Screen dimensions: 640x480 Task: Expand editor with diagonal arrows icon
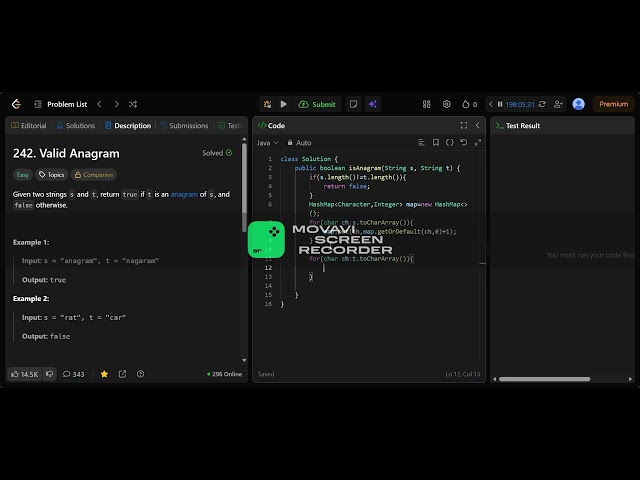(x=478, y=142)
